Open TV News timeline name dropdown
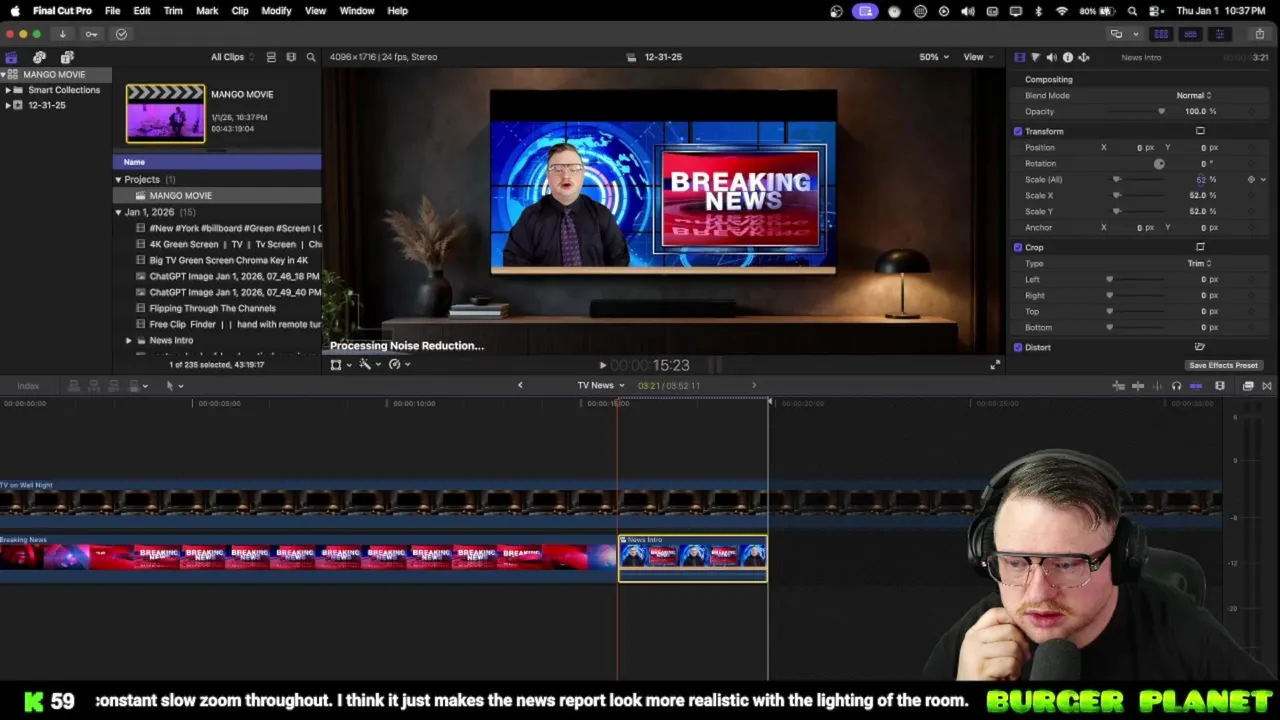Viewport: 1280px width, 720px height. (x=600, y=386)
